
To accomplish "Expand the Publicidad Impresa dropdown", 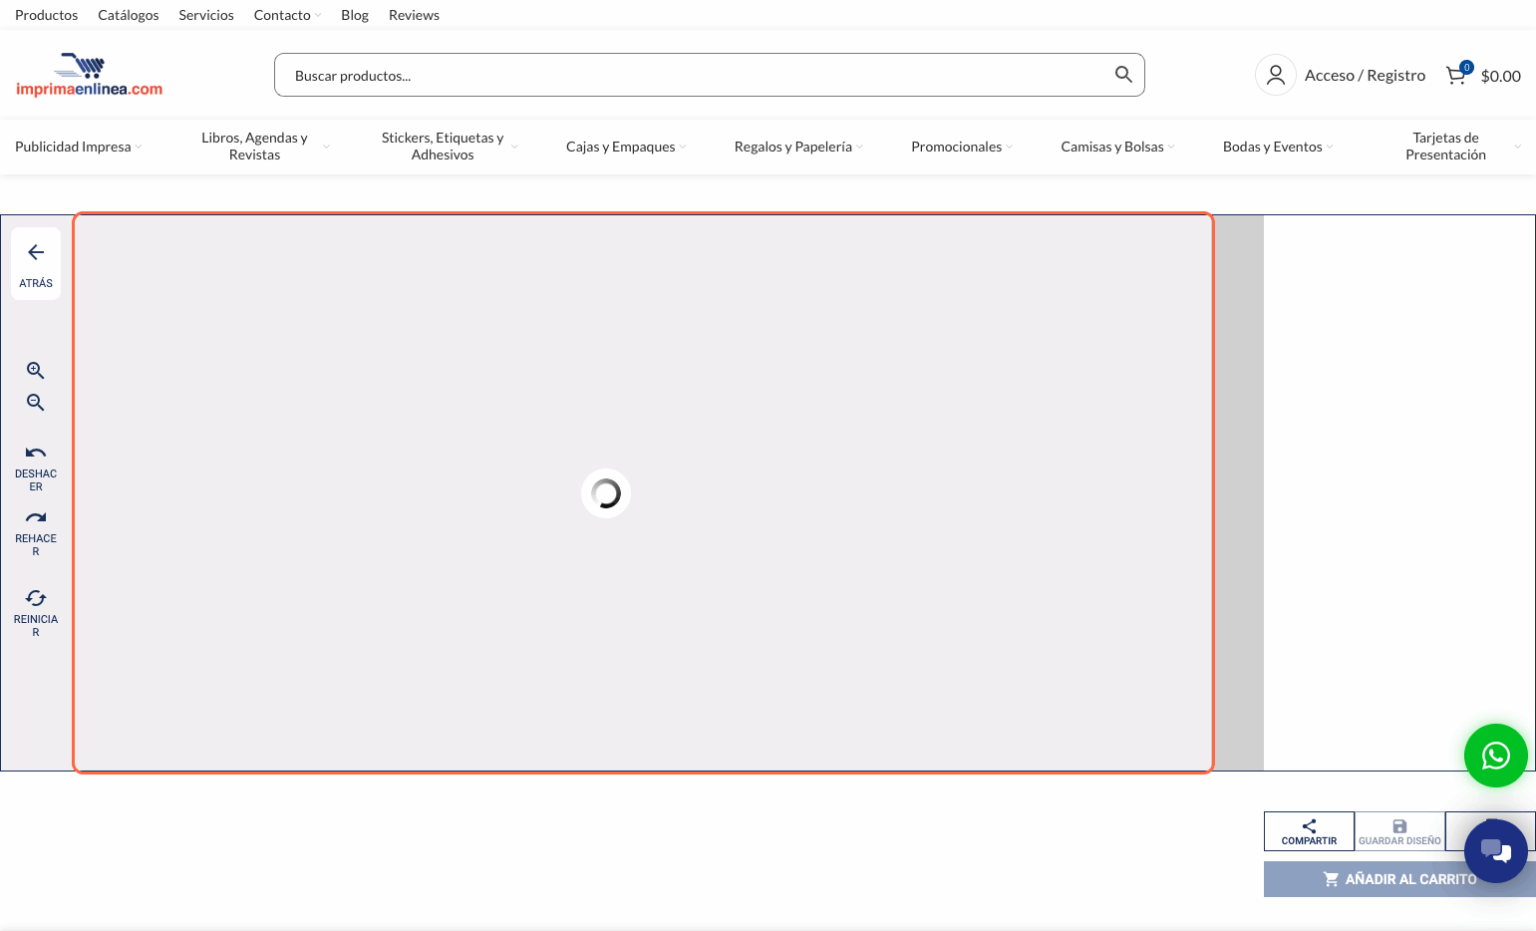I will 78,147.
